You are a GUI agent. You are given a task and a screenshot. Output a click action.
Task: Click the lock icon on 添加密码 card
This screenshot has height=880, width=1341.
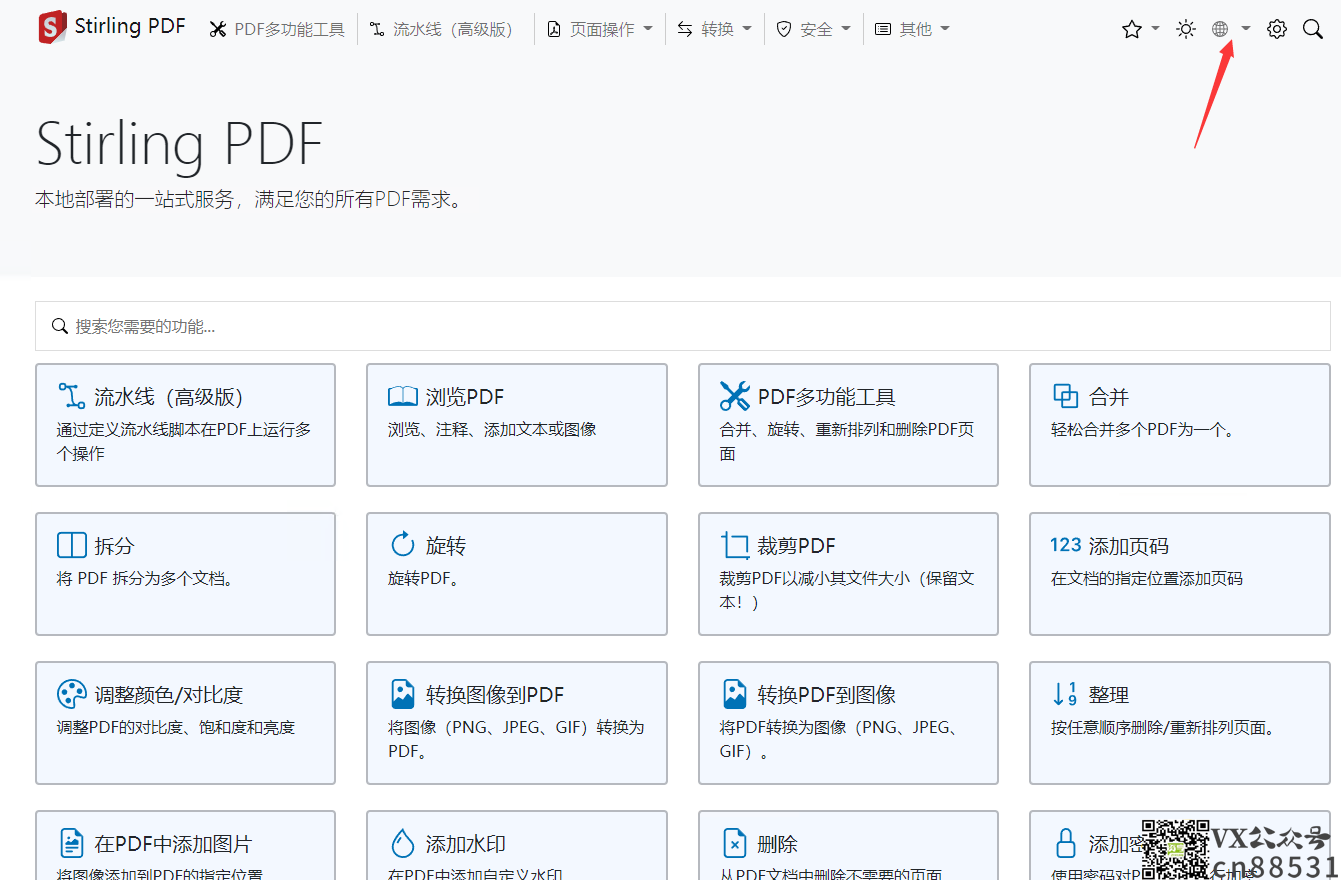click(1066, 843)
